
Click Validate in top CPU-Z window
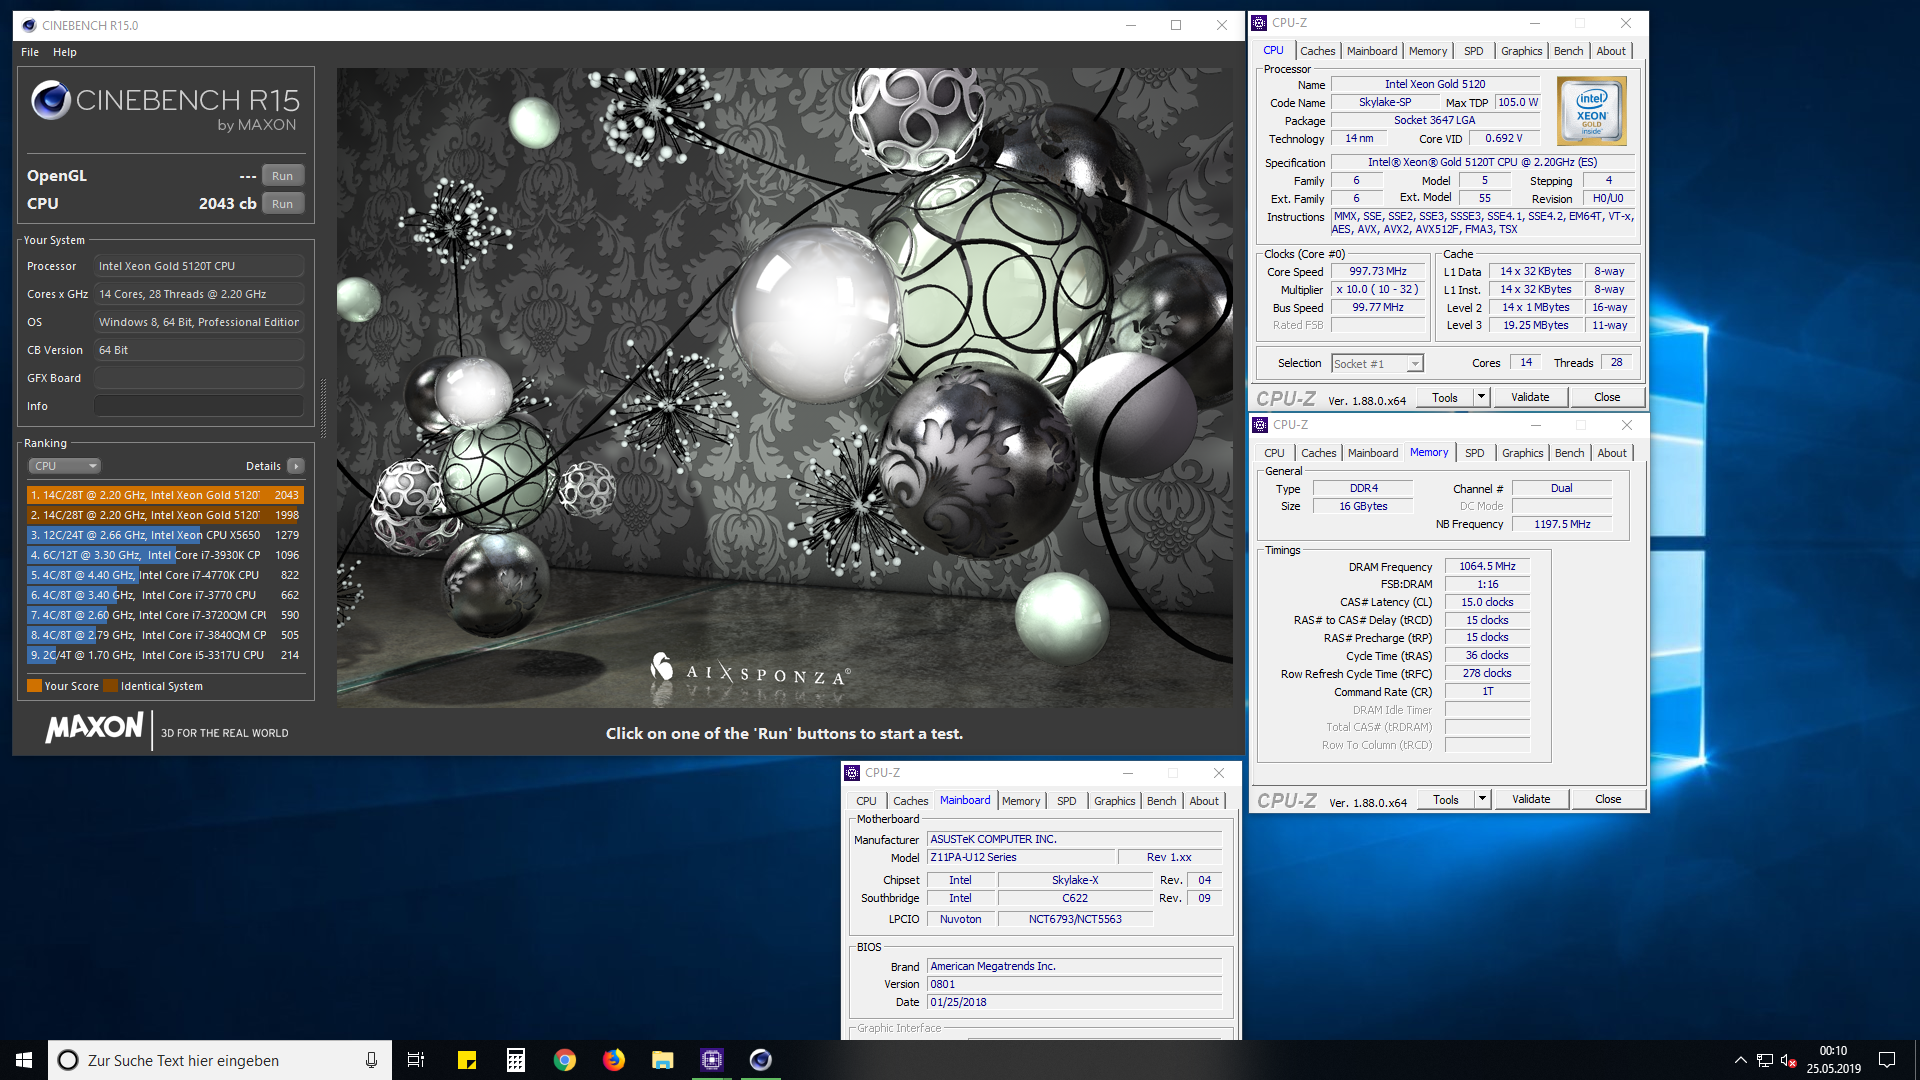click(1530, 397)
